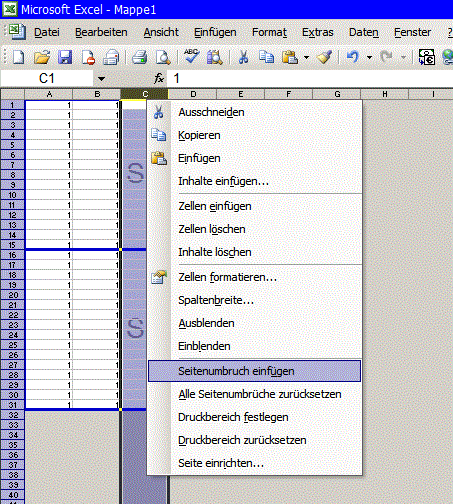
Task: Choose Druckbereich festlegen
Action: pos(255,417)
